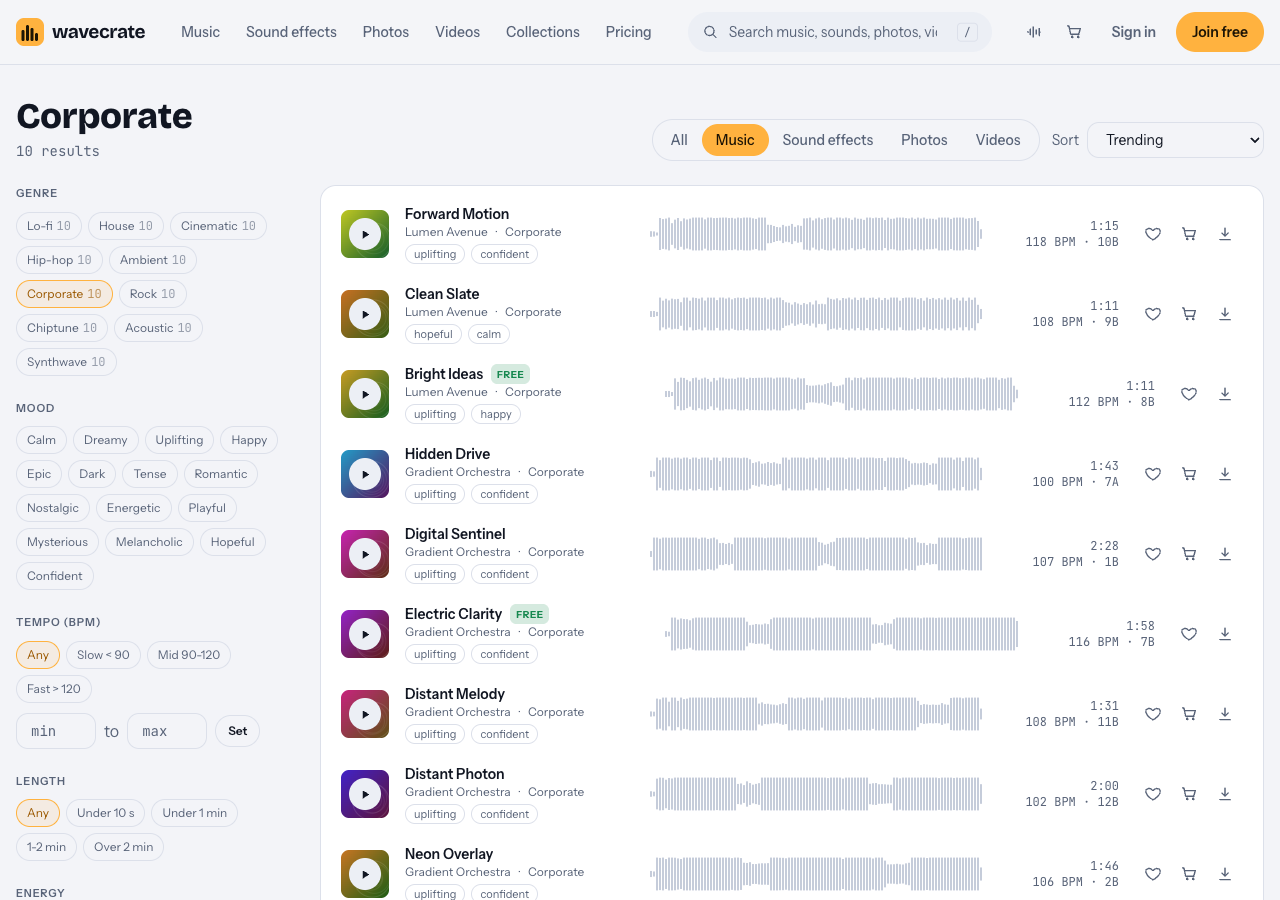The image size is (1280, 900).
Task: Download free Bright Ideas track
Action: point(1225,394)
